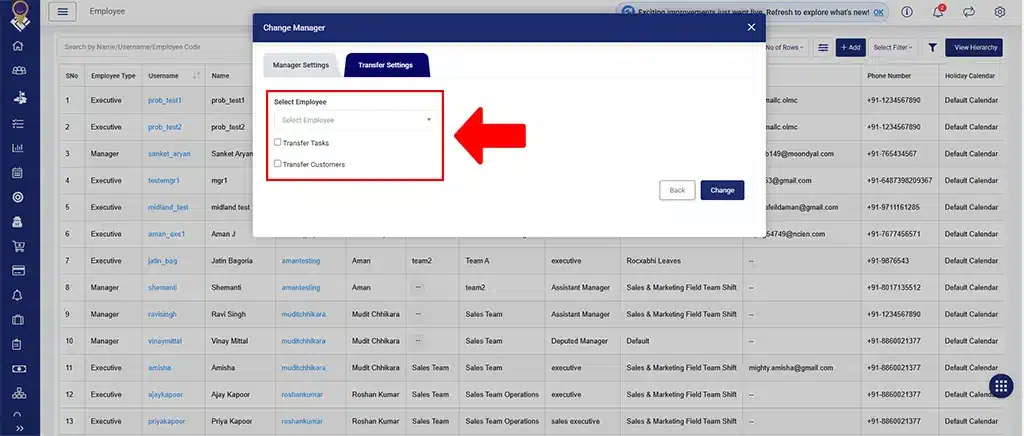The width and height of the screenshot is (1024, 436).
Task: Open priyakapoor username link
Action: [167, 422]
